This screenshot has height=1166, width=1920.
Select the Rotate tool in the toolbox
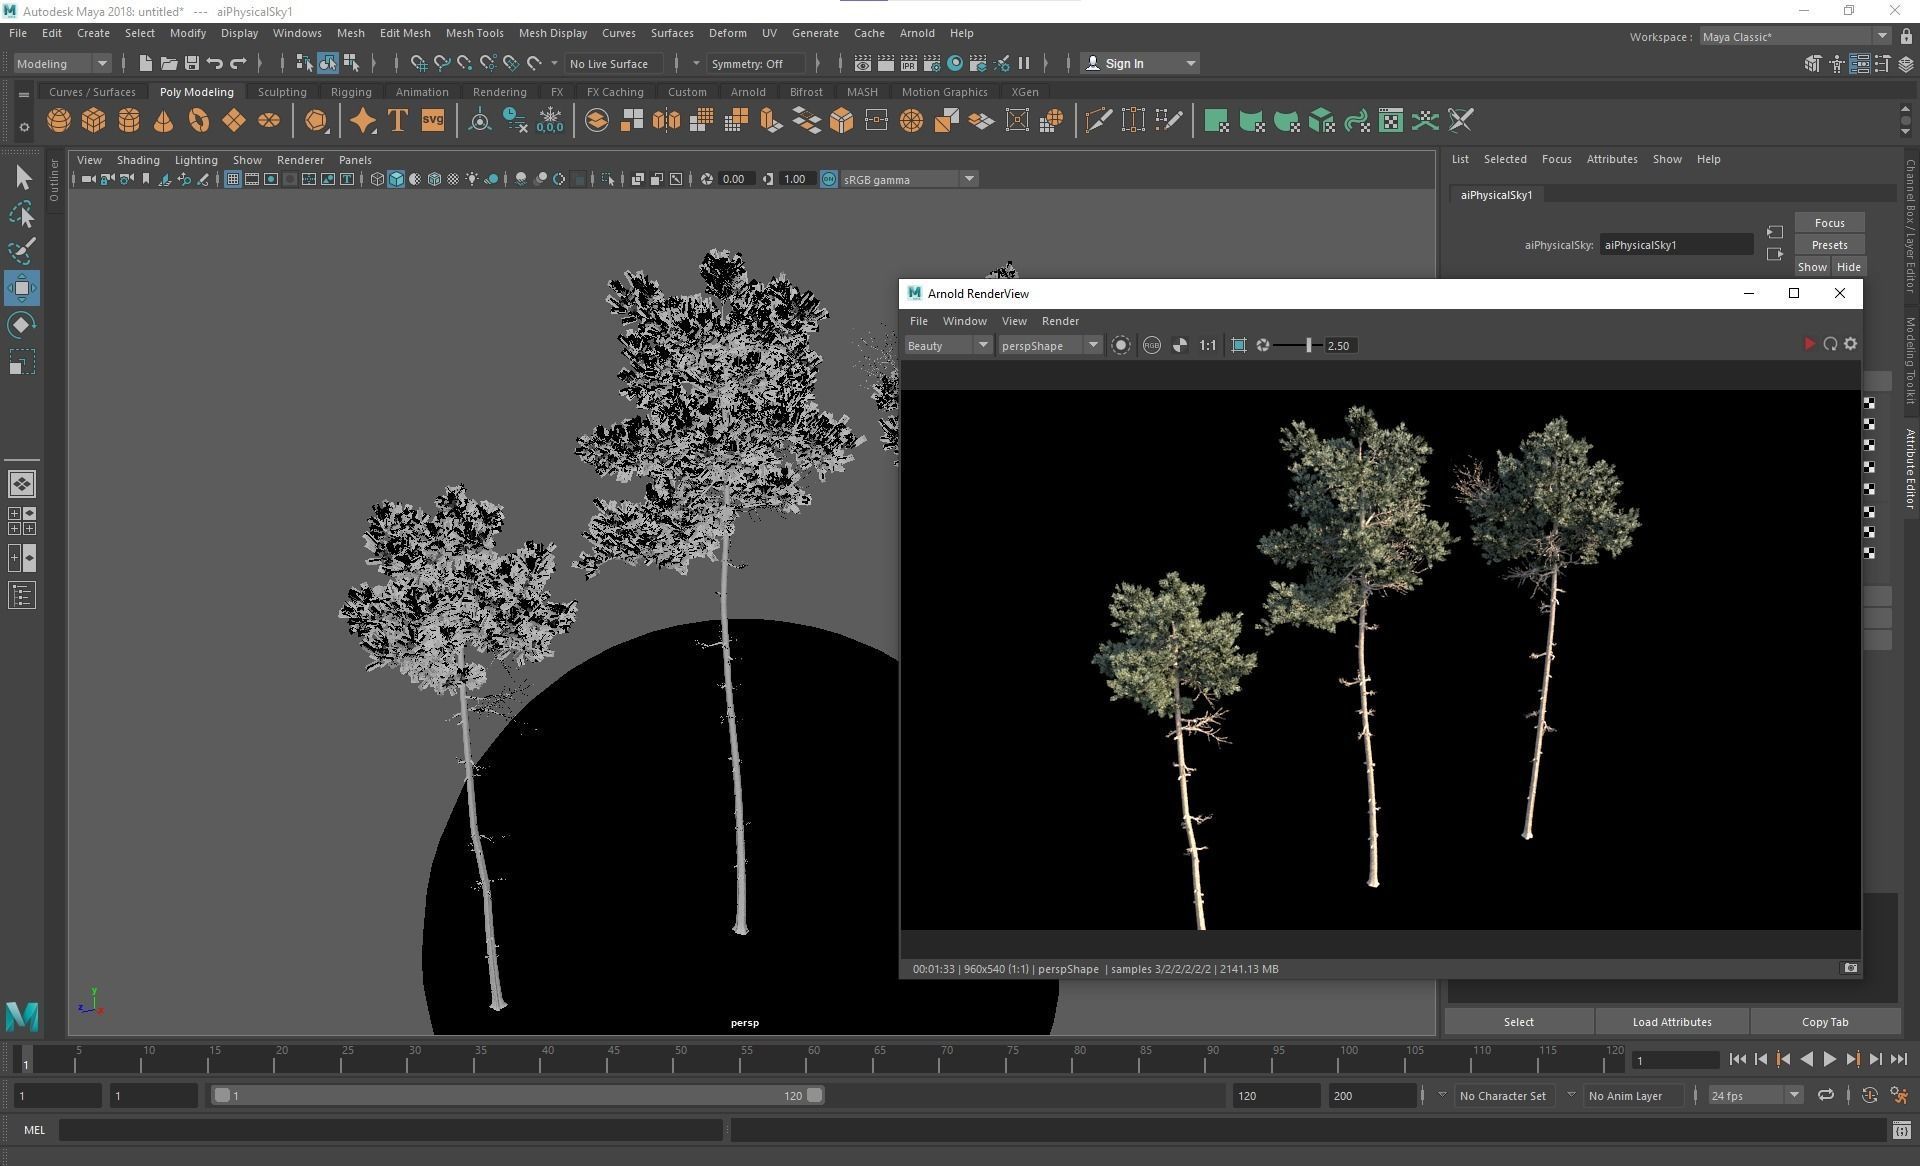coord(22,325)
